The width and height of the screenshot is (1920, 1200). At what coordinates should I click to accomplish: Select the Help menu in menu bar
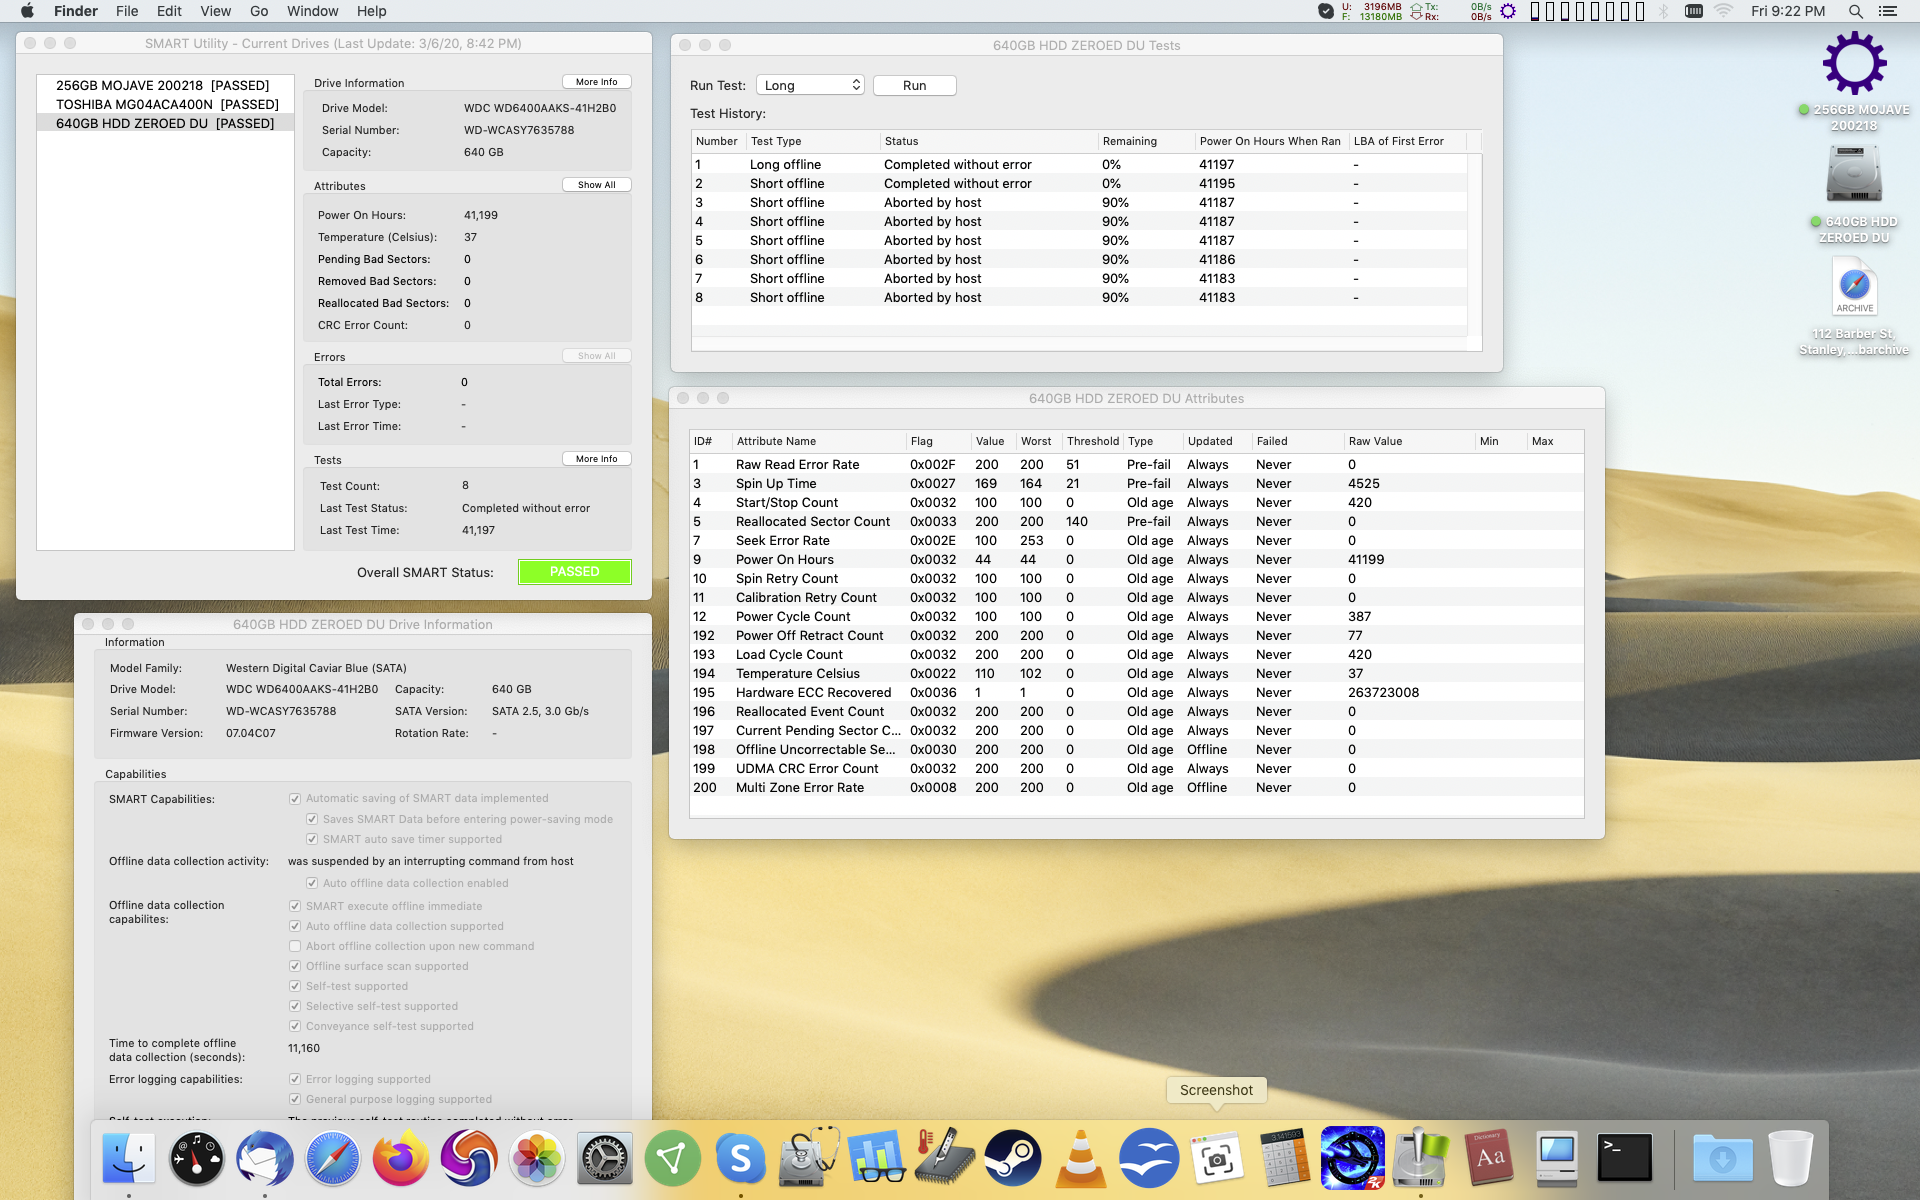(370, 11)
